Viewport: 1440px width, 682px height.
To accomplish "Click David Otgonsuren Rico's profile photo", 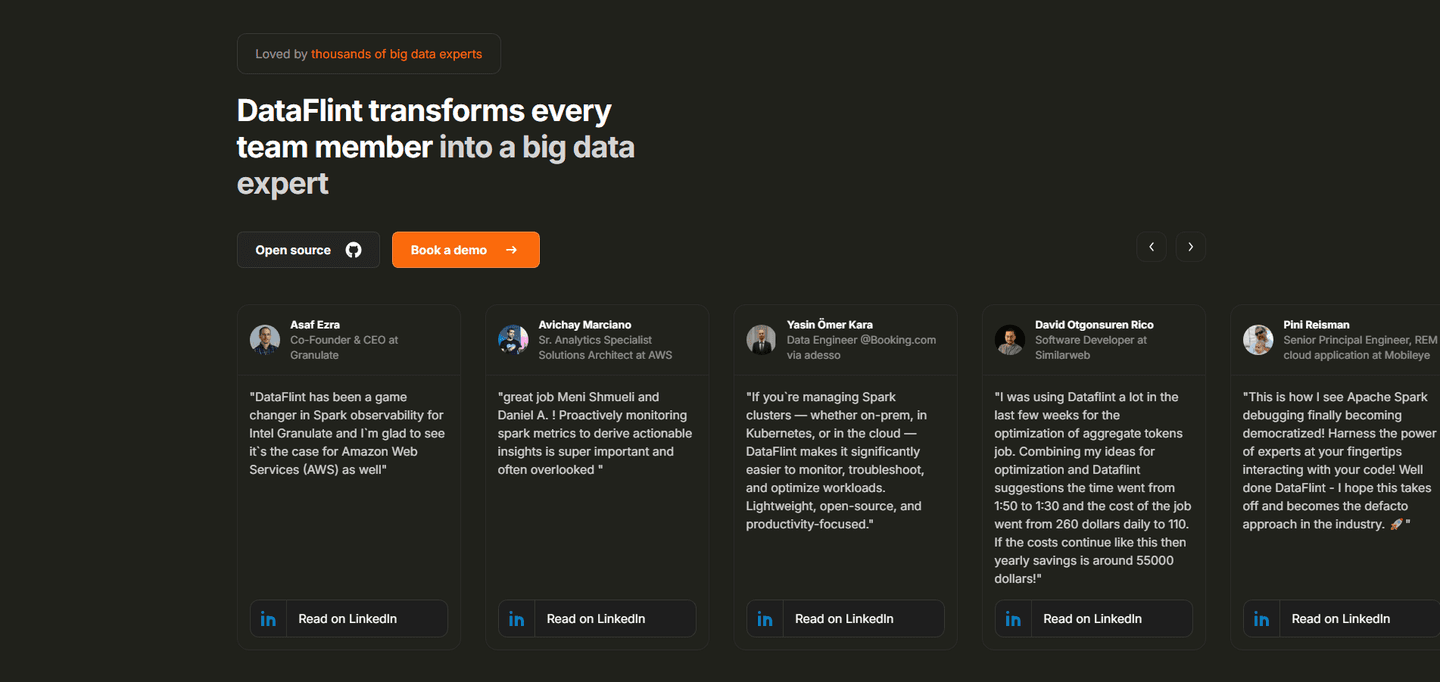I will tap(1010, 340).
